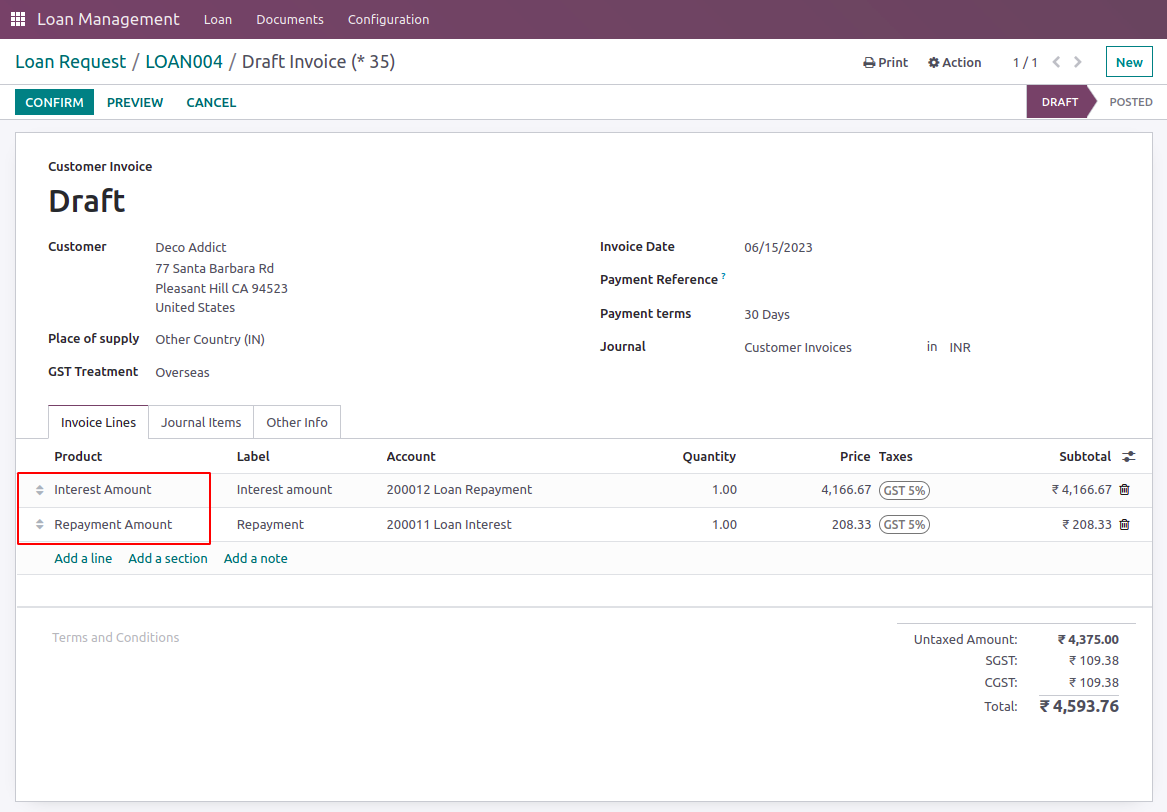This screenshot has height=812, width=1167.
Task: Click the 200011 Loan Interest account cell
Action: [449, 525]
